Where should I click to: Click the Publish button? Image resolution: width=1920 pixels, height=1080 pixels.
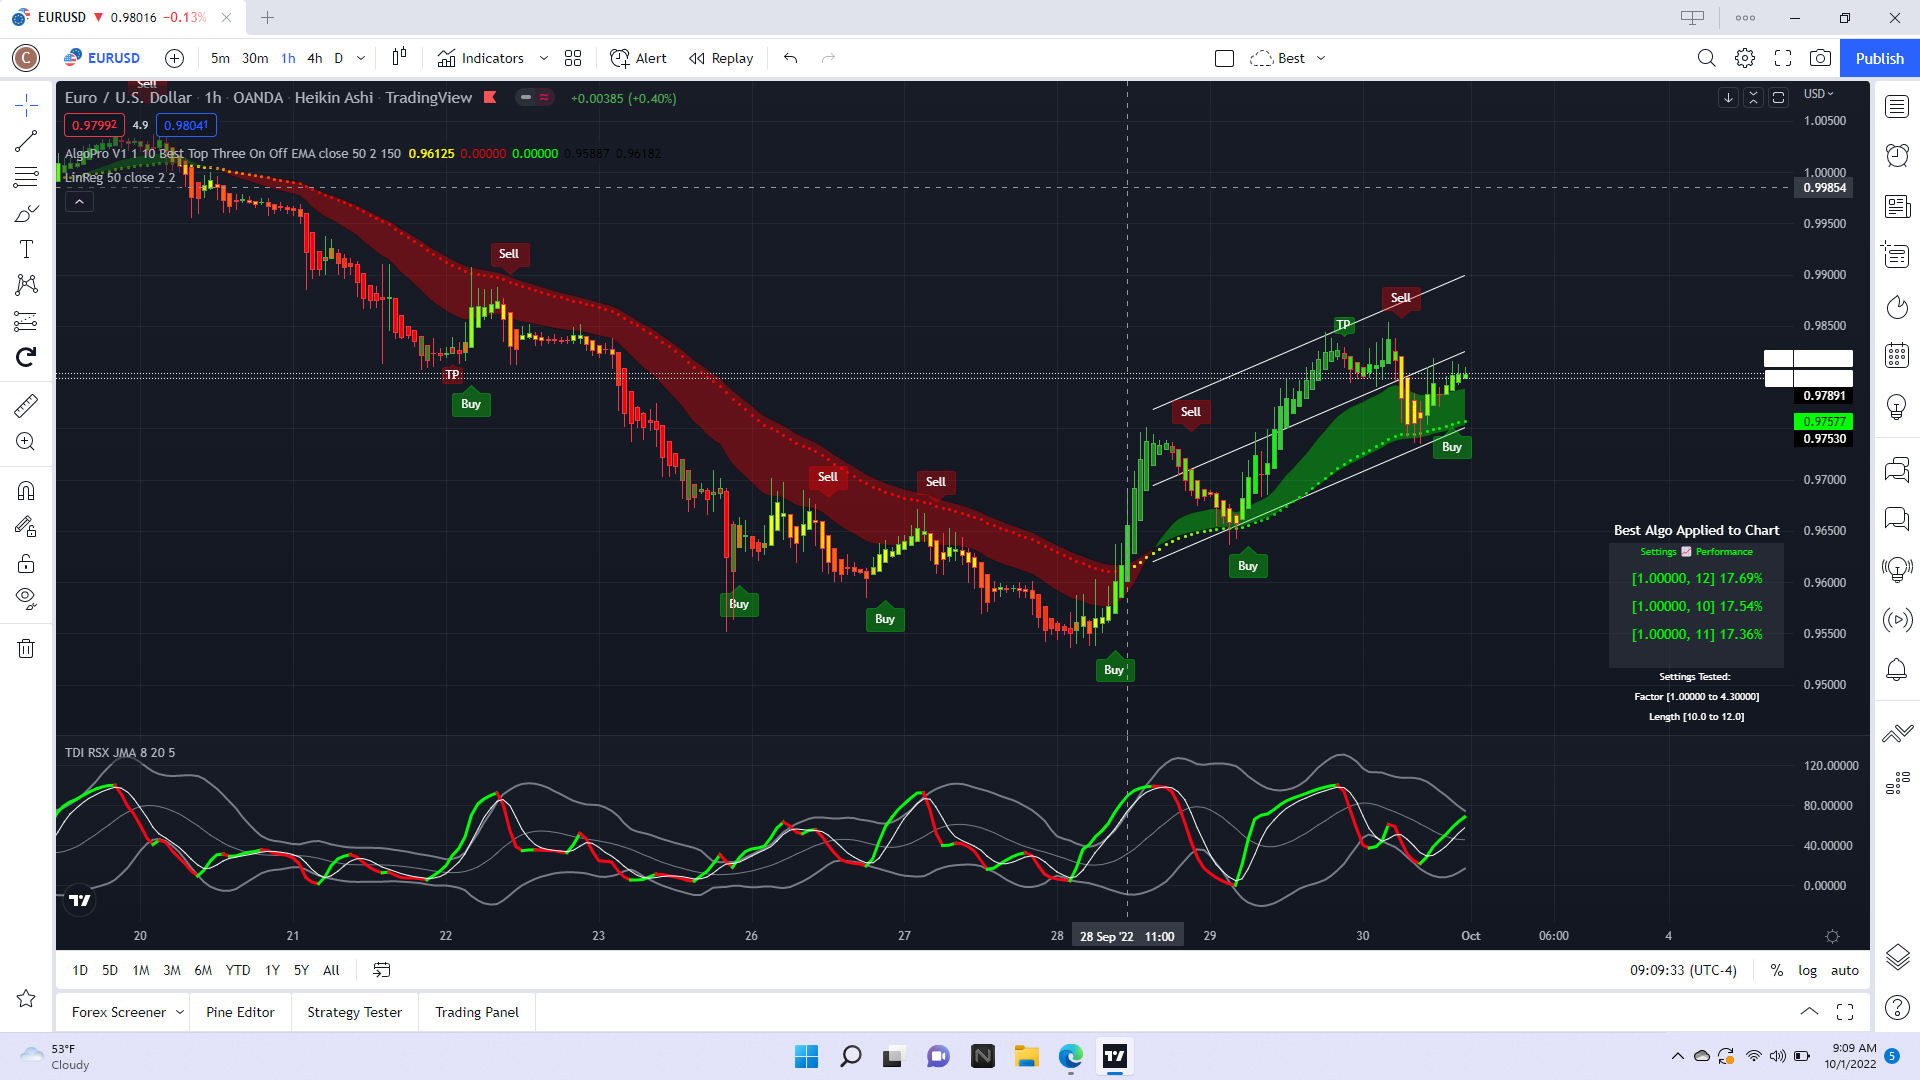click(x=1879, y=58)
